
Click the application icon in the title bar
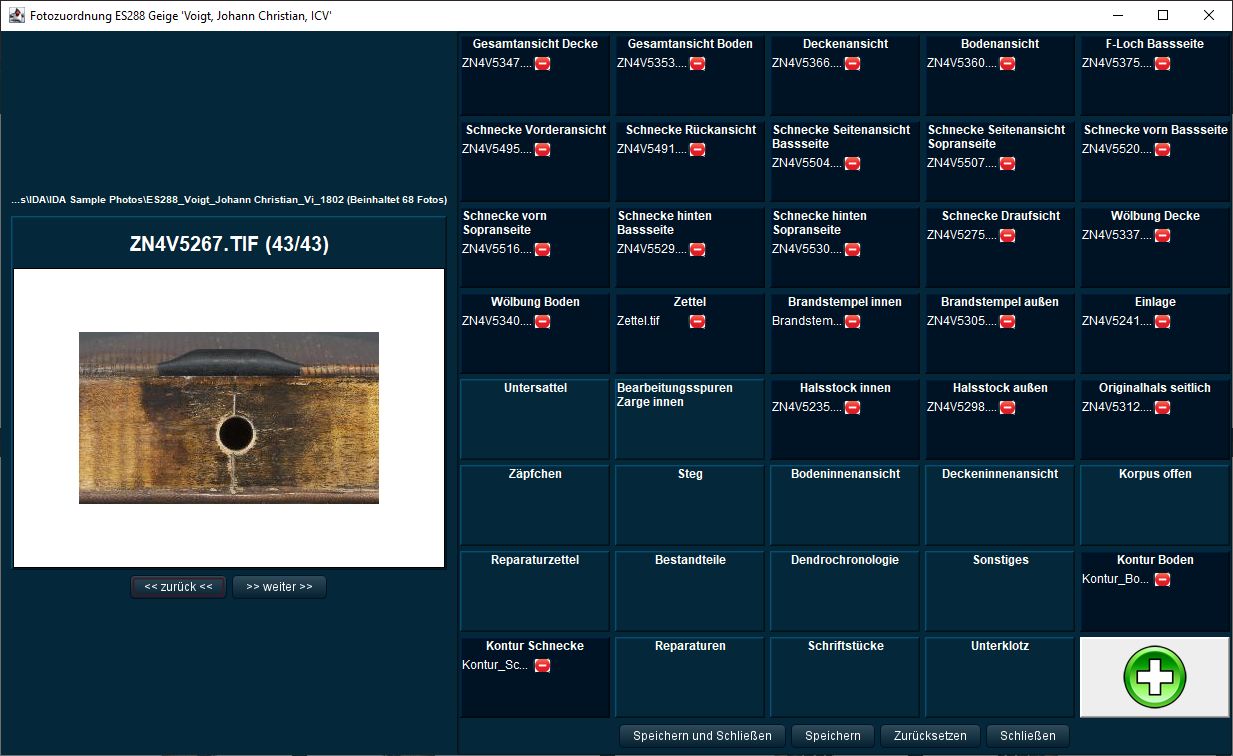pos(16,15)
